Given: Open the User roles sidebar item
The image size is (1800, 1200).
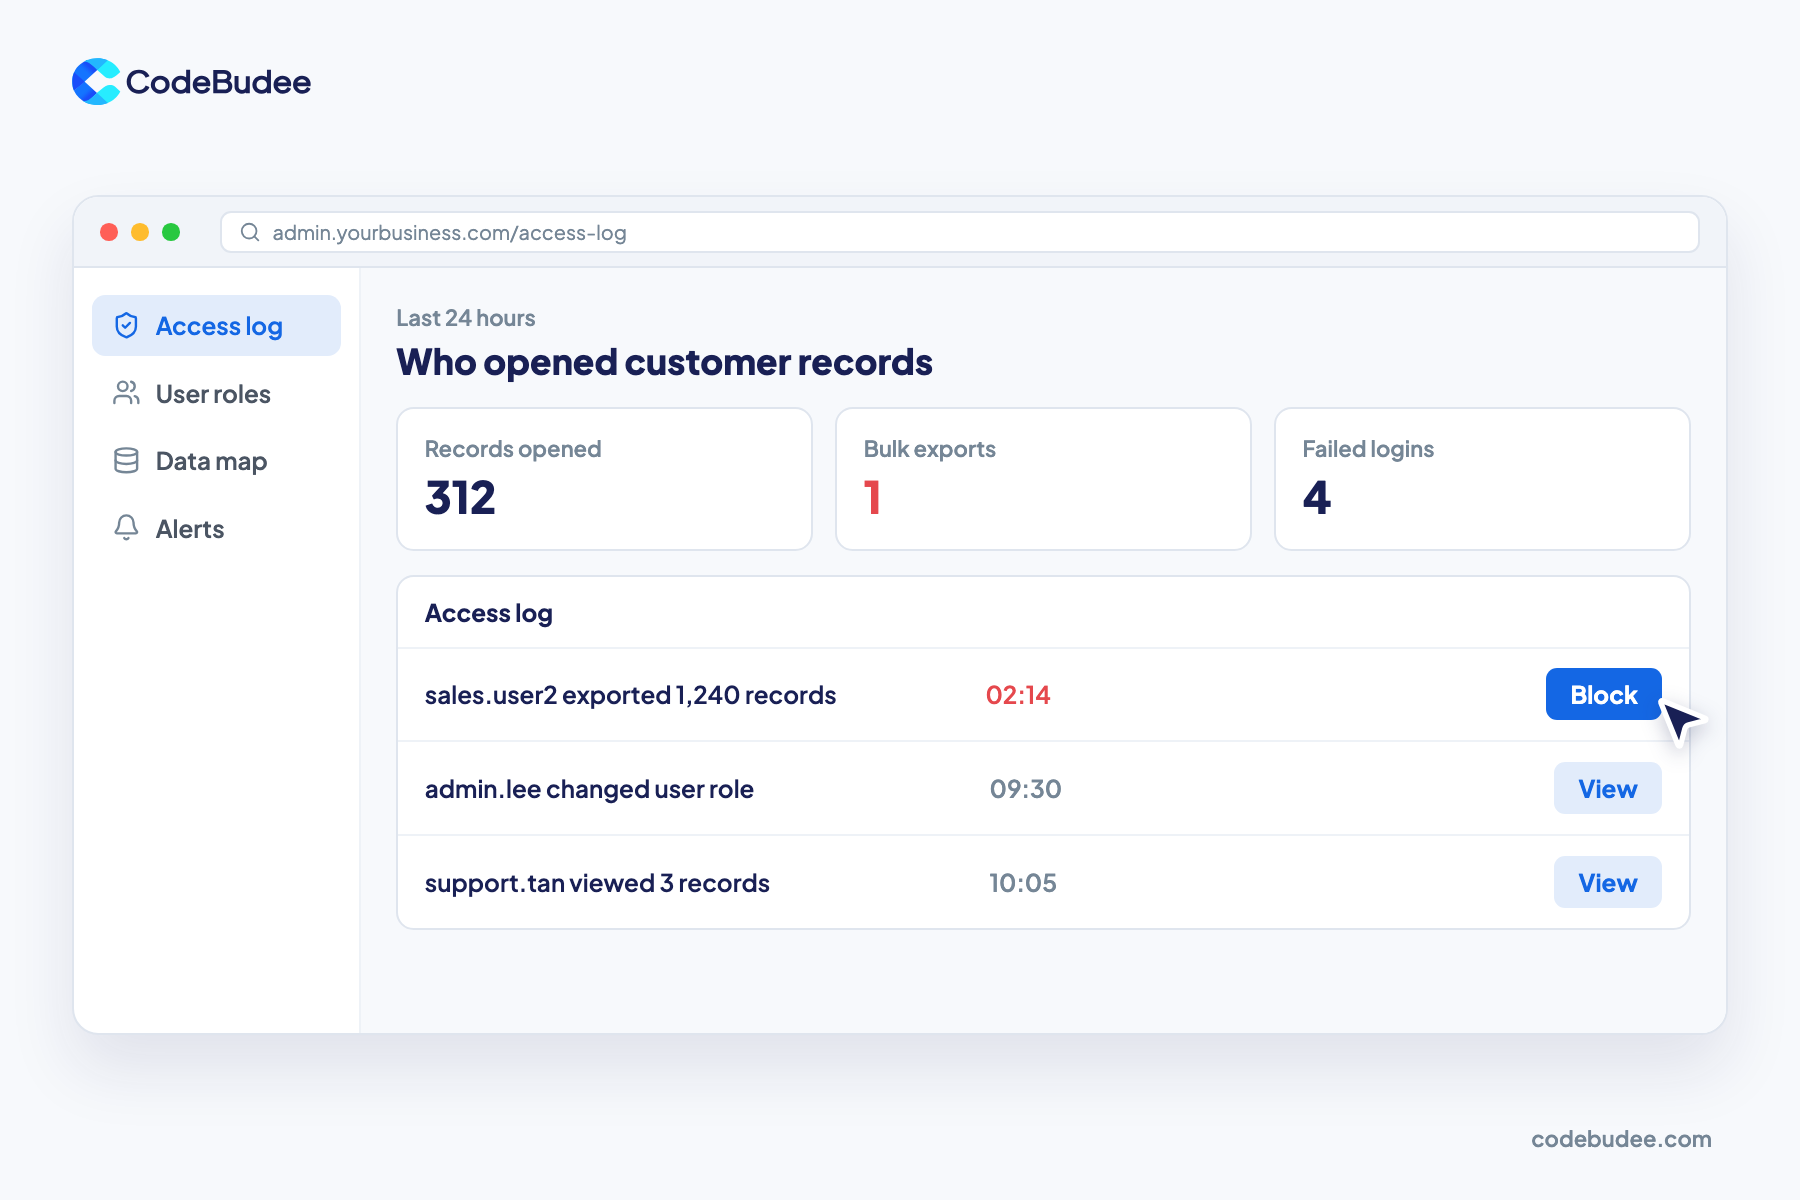Looking at the screenshot, I should click(216, 393).
